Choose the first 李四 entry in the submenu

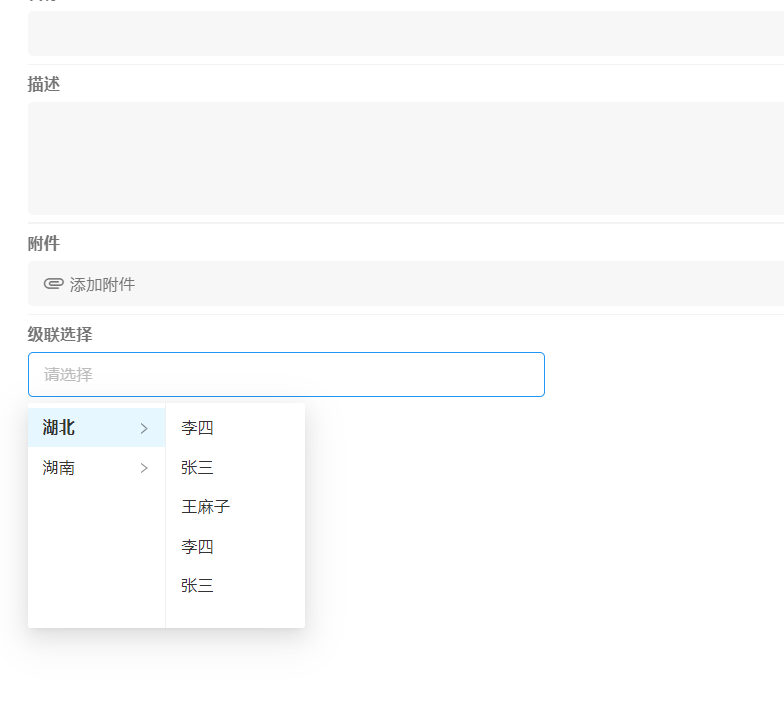pyautogui.click(x=197, y=428)
